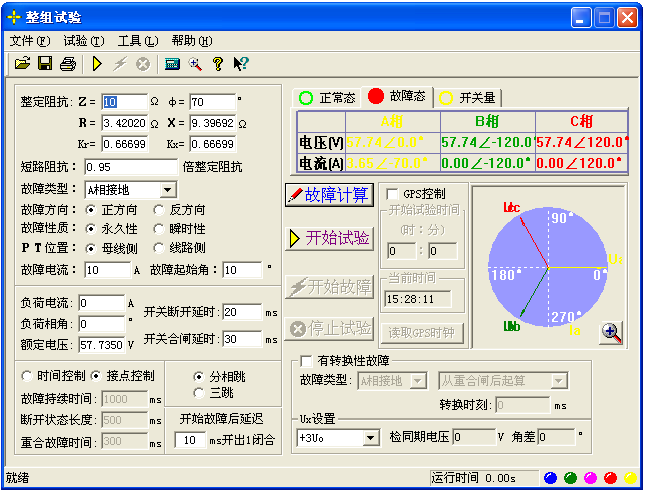Click the 短路阻抗 0.95 field
The image size is (647, 492).
pos(131,167)
